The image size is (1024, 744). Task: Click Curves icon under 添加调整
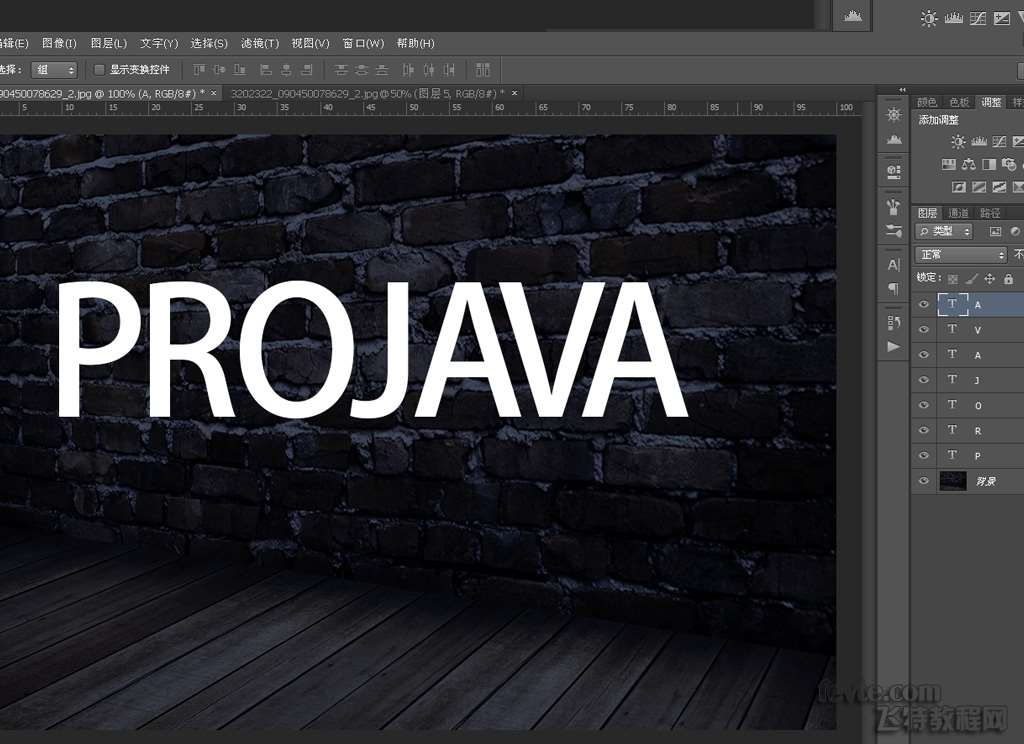pyautogui.click(x=999, y=142)
